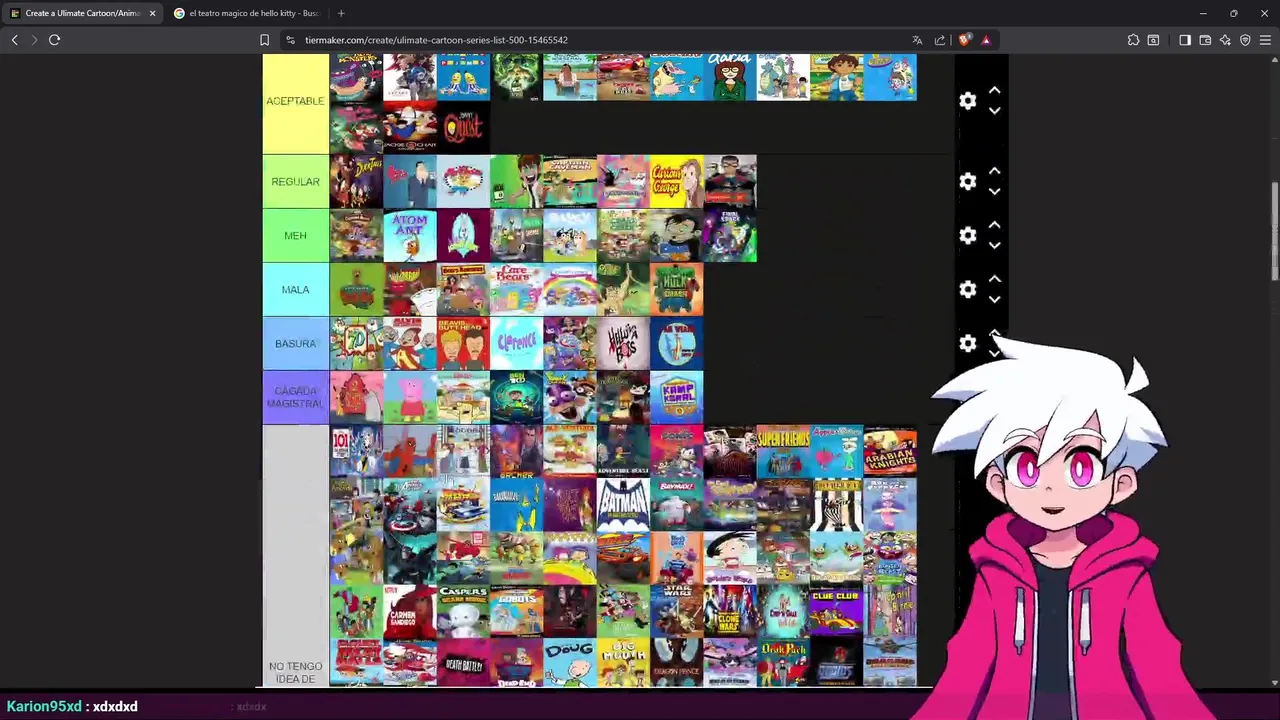Move MALA tier down with arrow
1280x720 pixels.
[994, 300]
